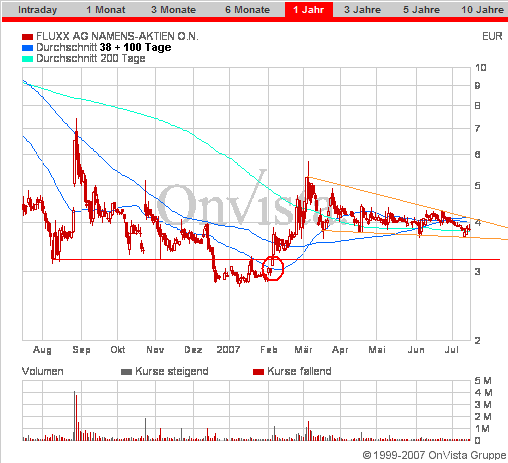The height and width of the screenshot is (463, 508).
Task: Click the Kurse fallend legend text
Action: pos(299,371)
